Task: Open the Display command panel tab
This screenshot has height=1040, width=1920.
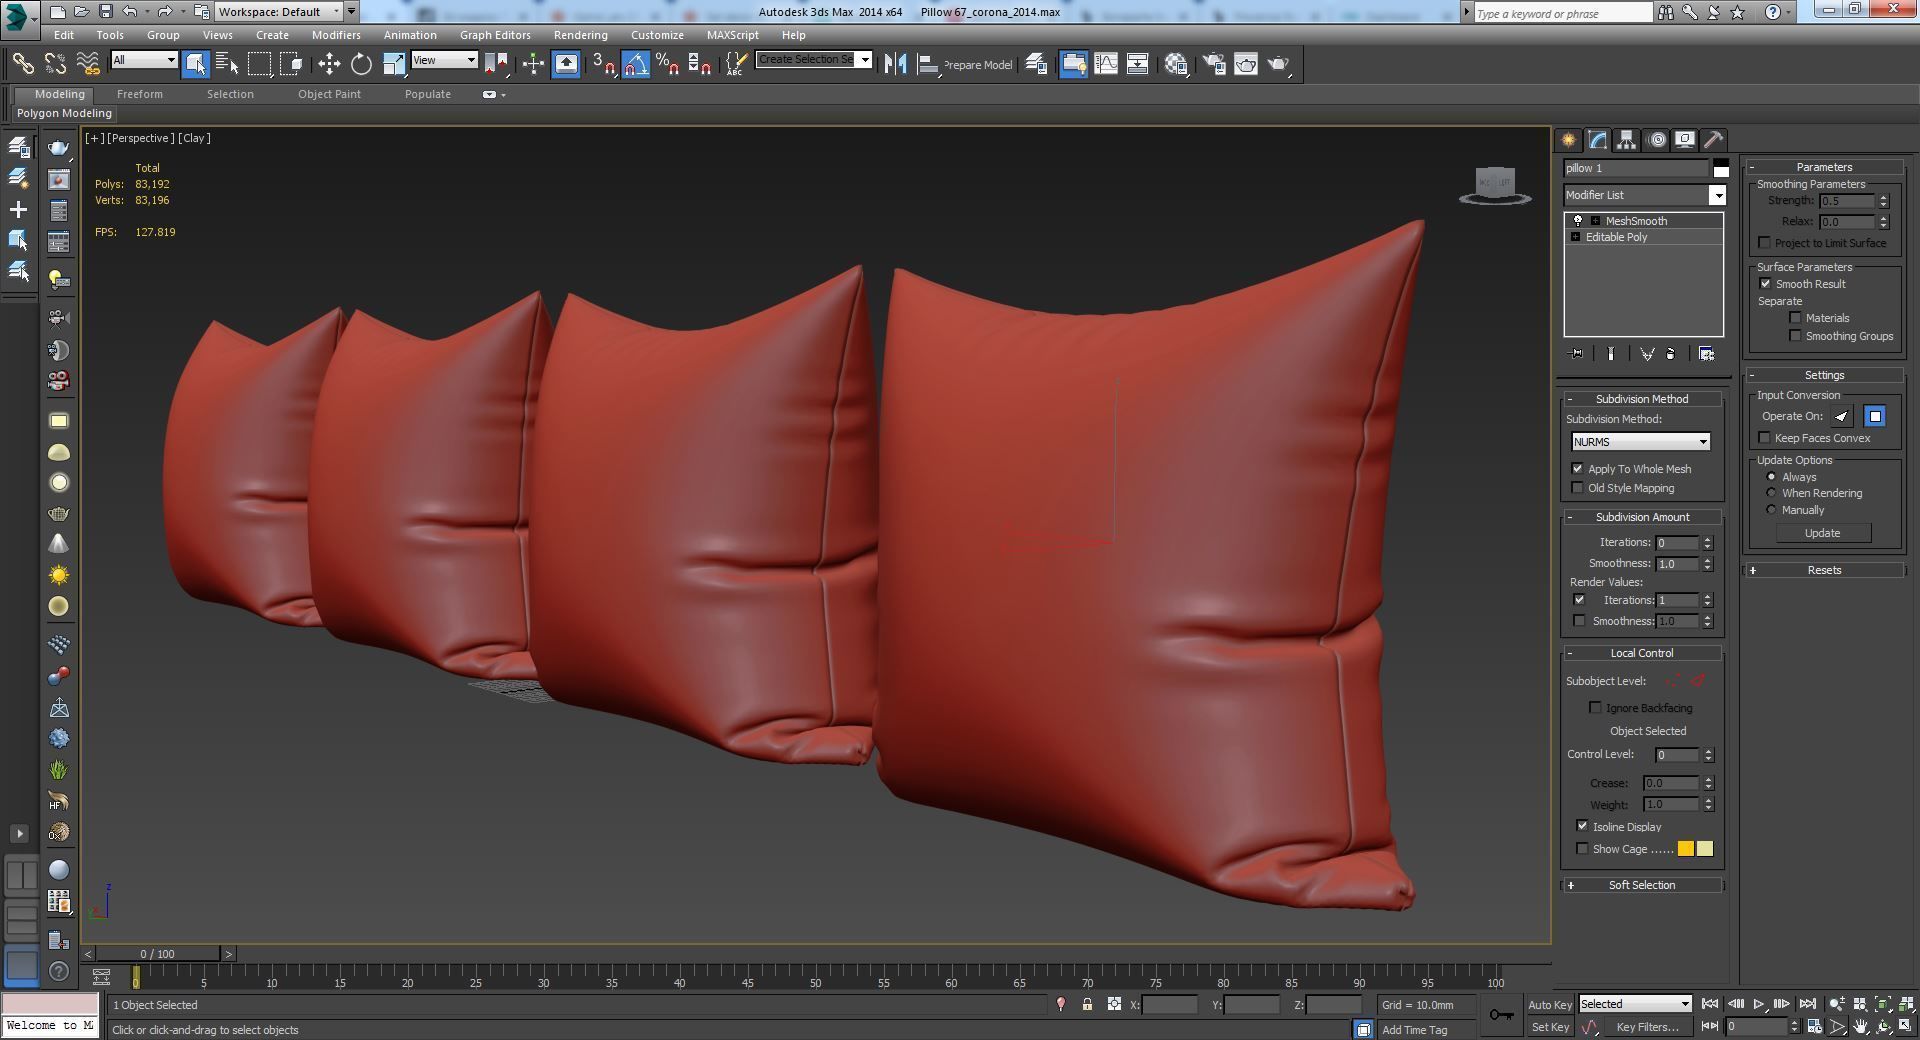Action: point(1685,140)
